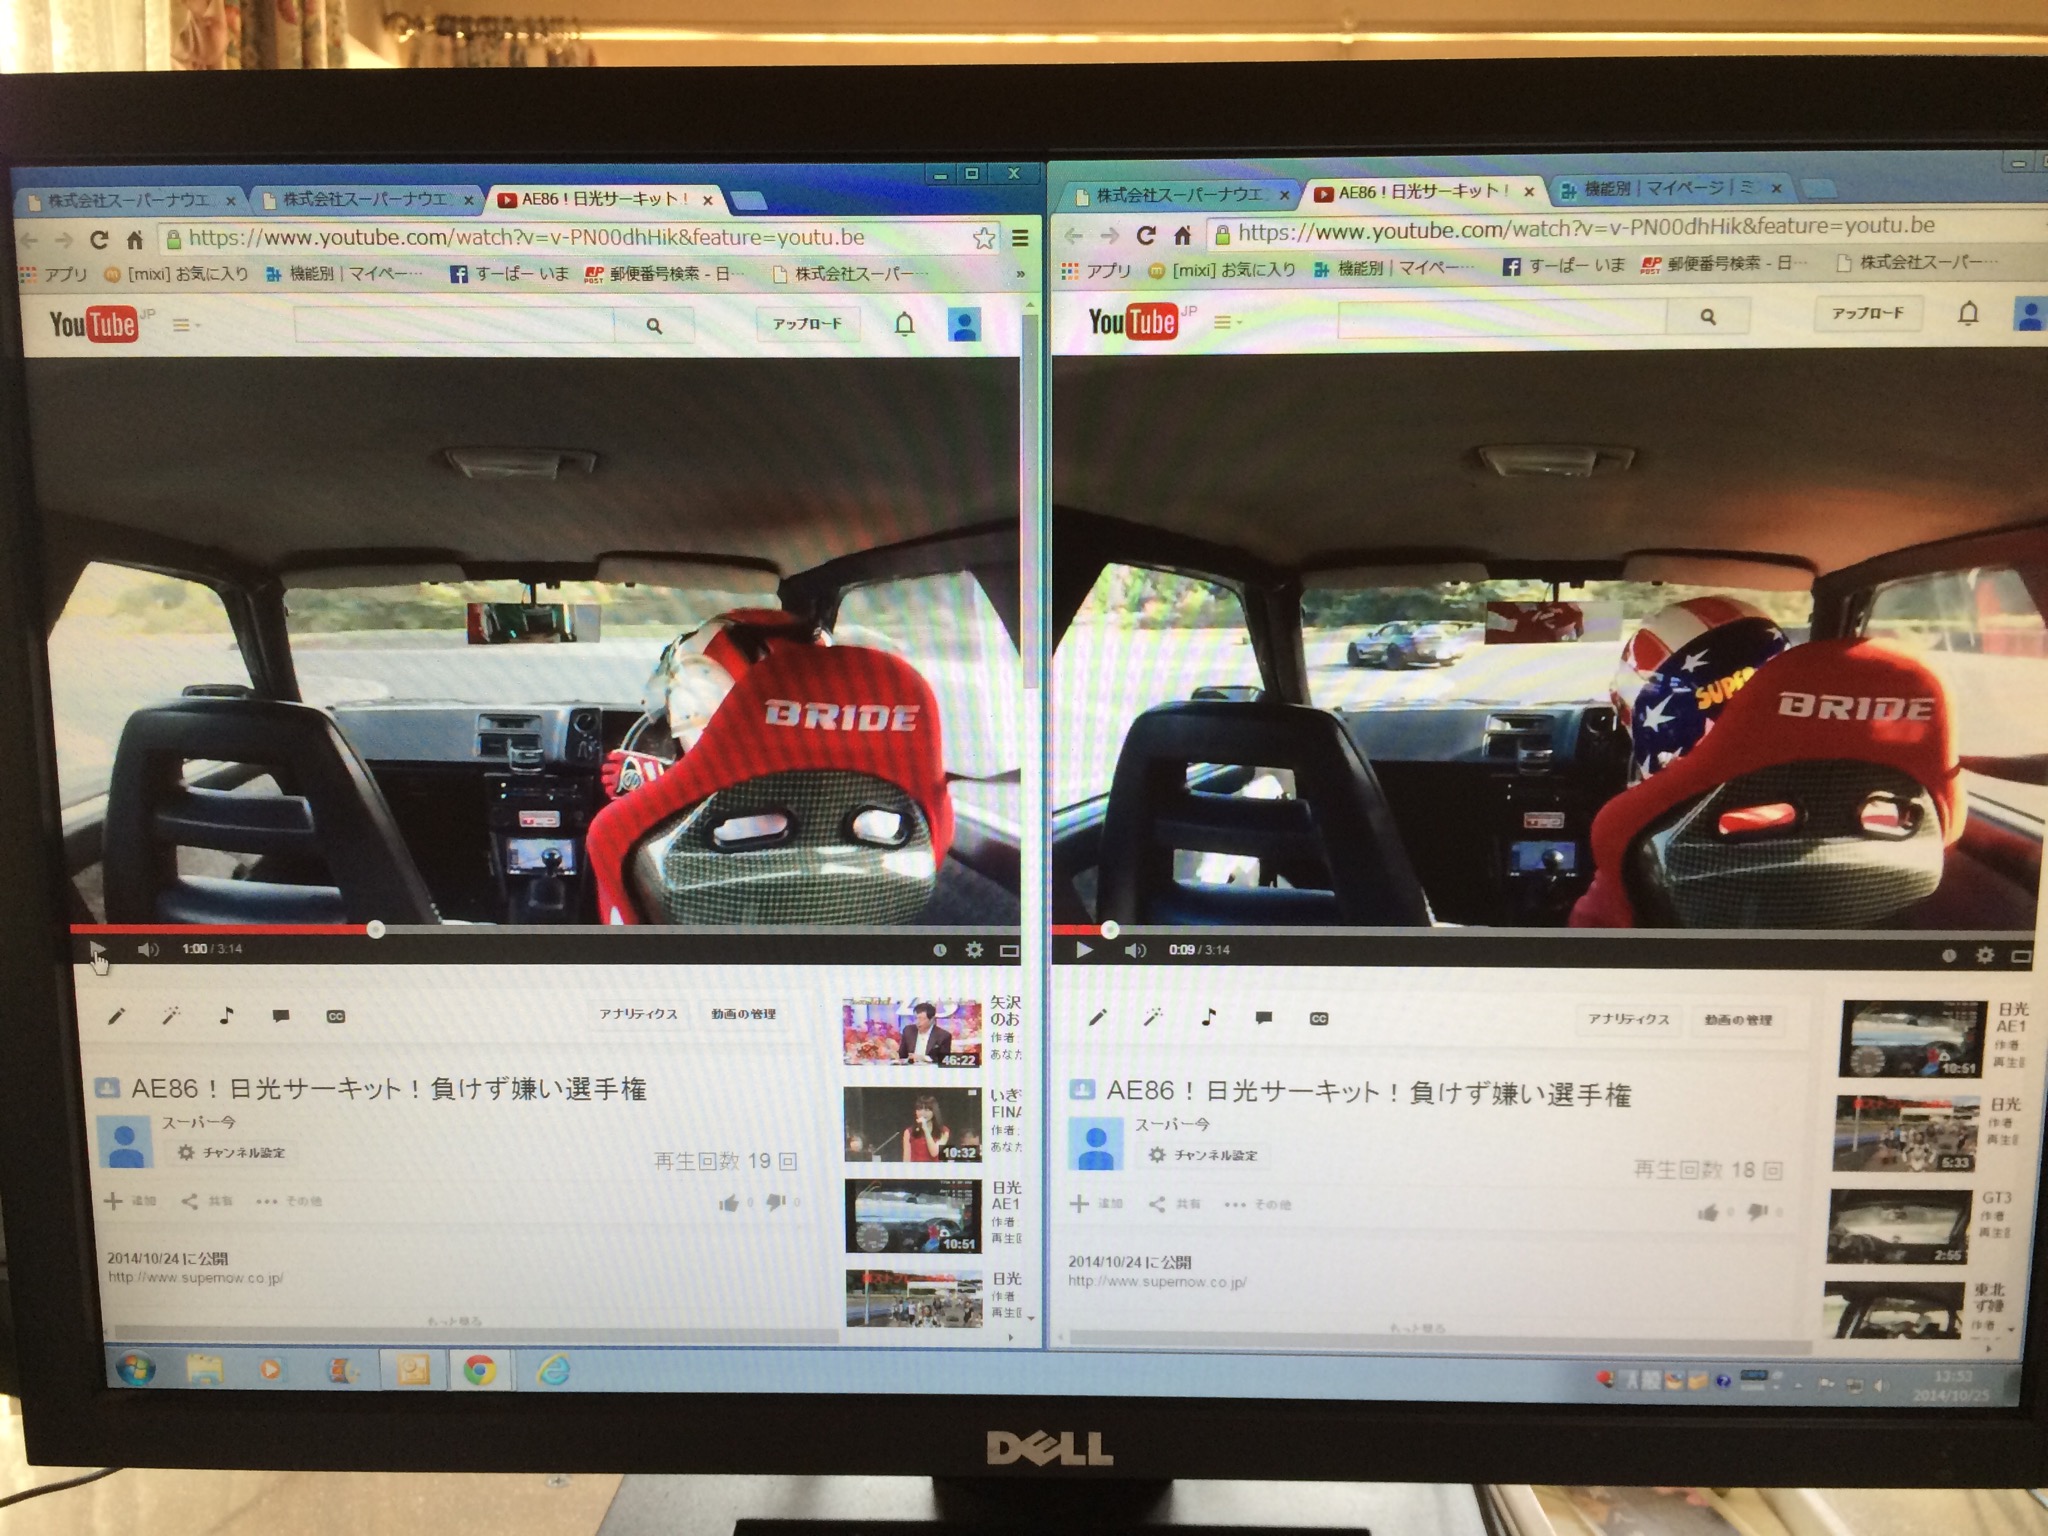Click the pencil edit icon under left video
The height and width of the screenshot is (1536, 2048).
point(116,1016)
